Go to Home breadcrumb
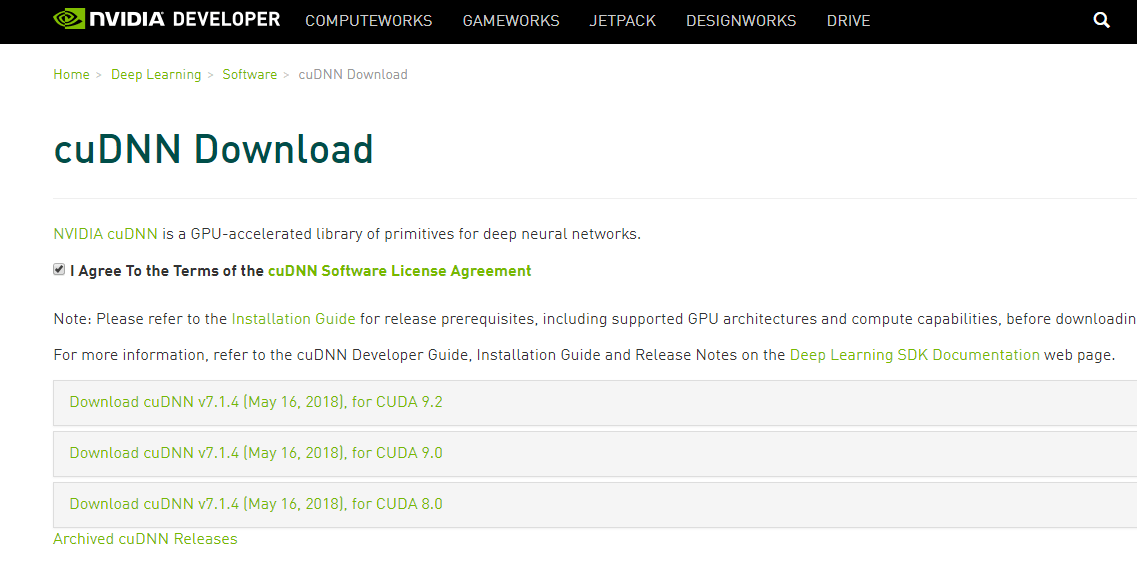1137x571 pixels. coord(71,74)
